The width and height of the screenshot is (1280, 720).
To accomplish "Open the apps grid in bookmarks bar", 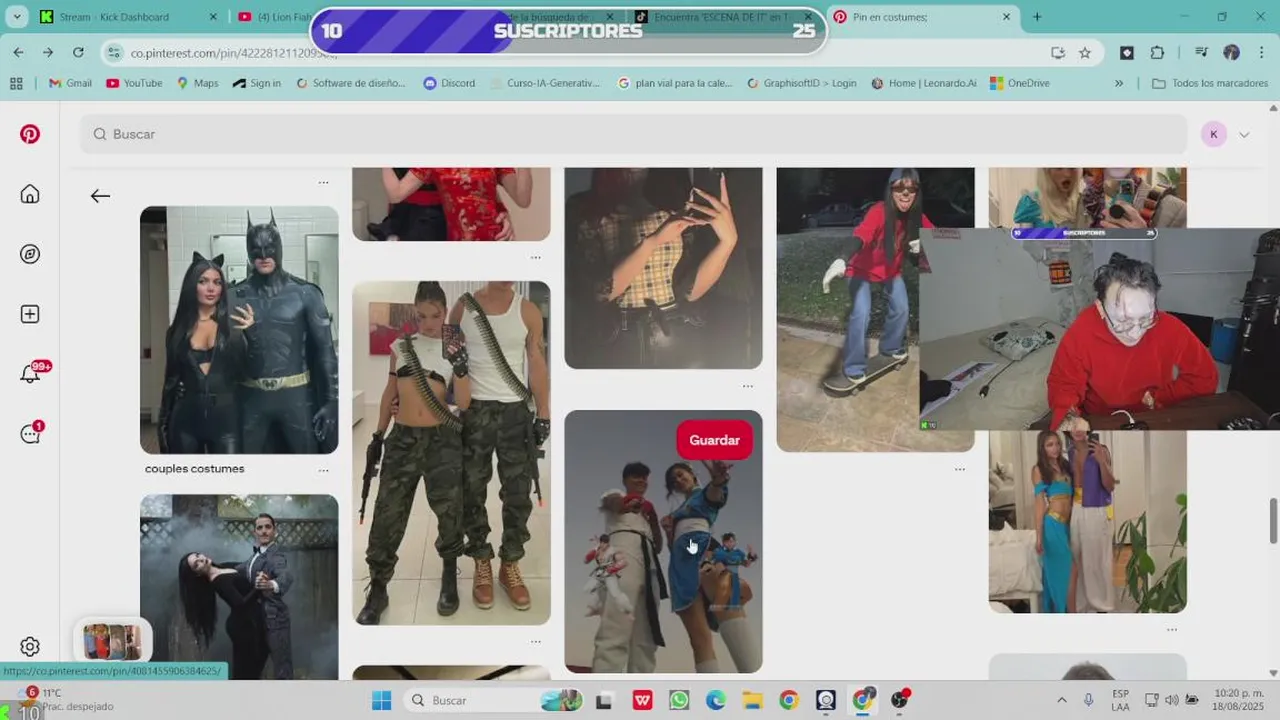I will click(15, 83).
